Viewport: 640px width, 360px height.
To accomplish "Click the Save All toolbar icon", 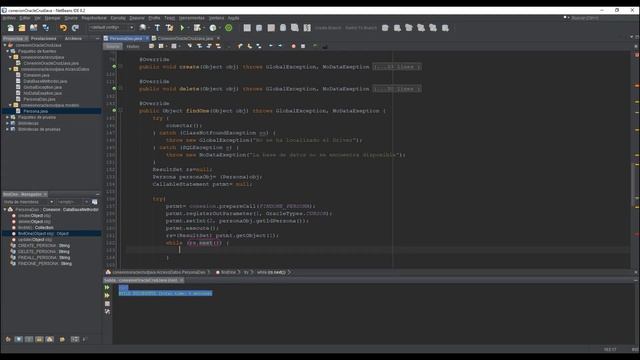I will [x=46, y=28].
